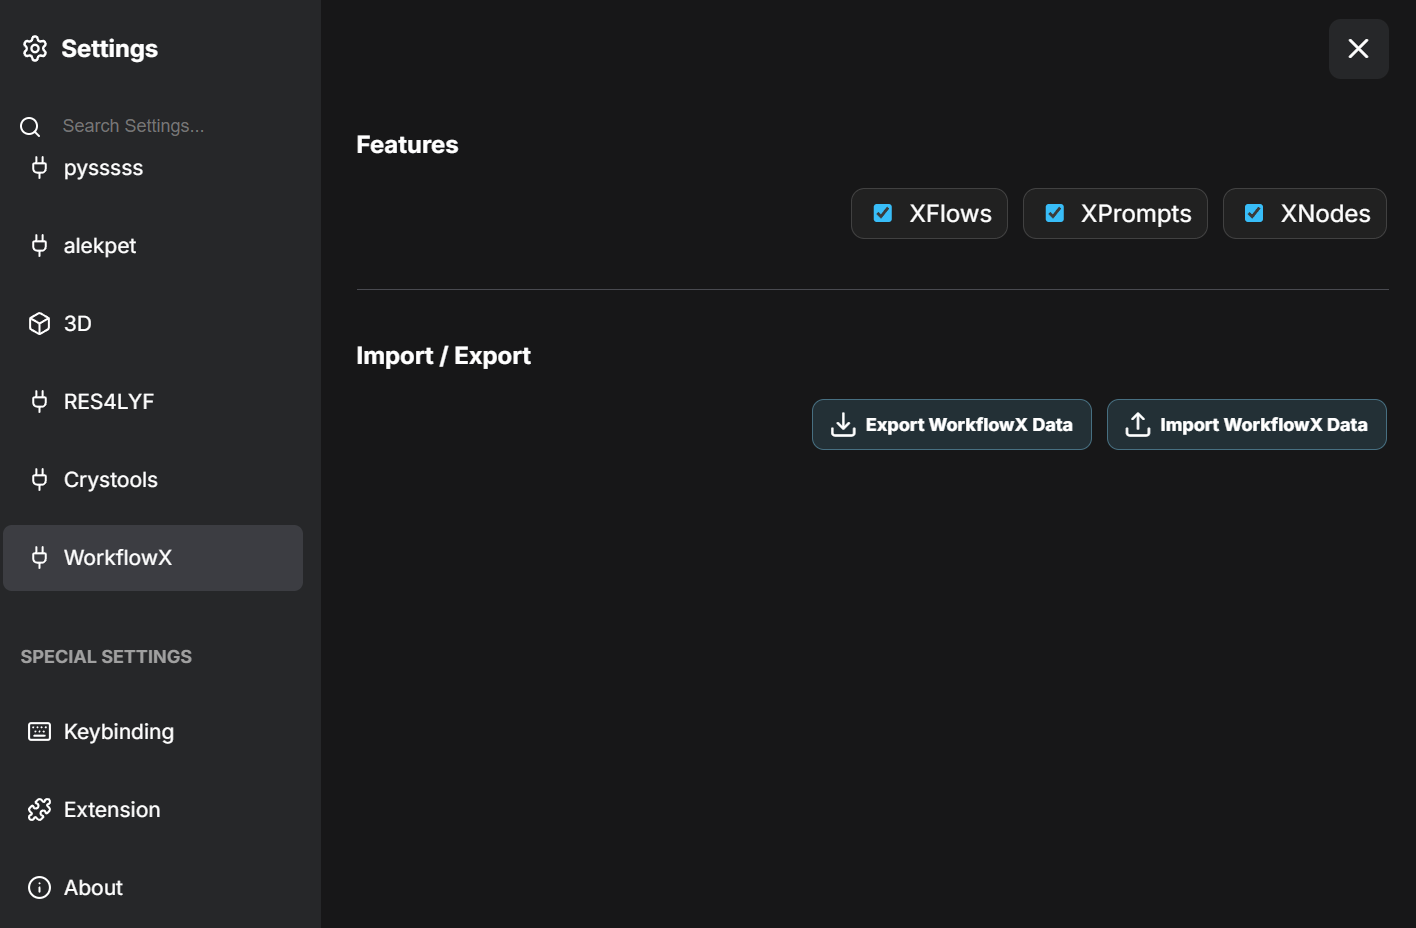
Task: Click the download arrow icon on Export button
Action: (843, 425)
